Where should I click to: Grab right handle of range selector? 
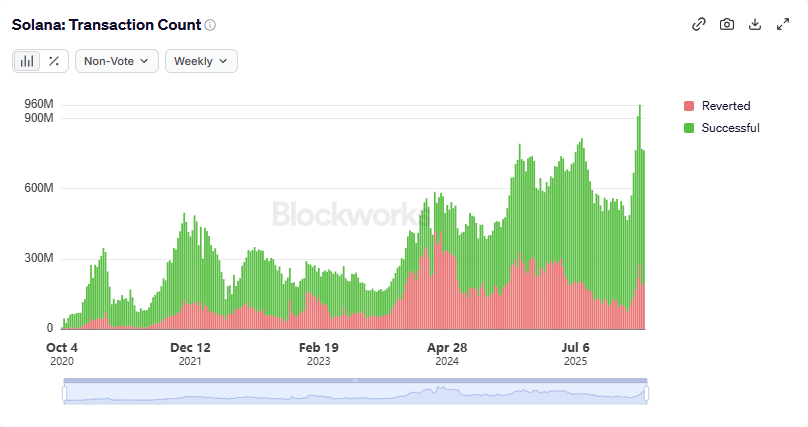pyautogui.click(x=646, y=394)
